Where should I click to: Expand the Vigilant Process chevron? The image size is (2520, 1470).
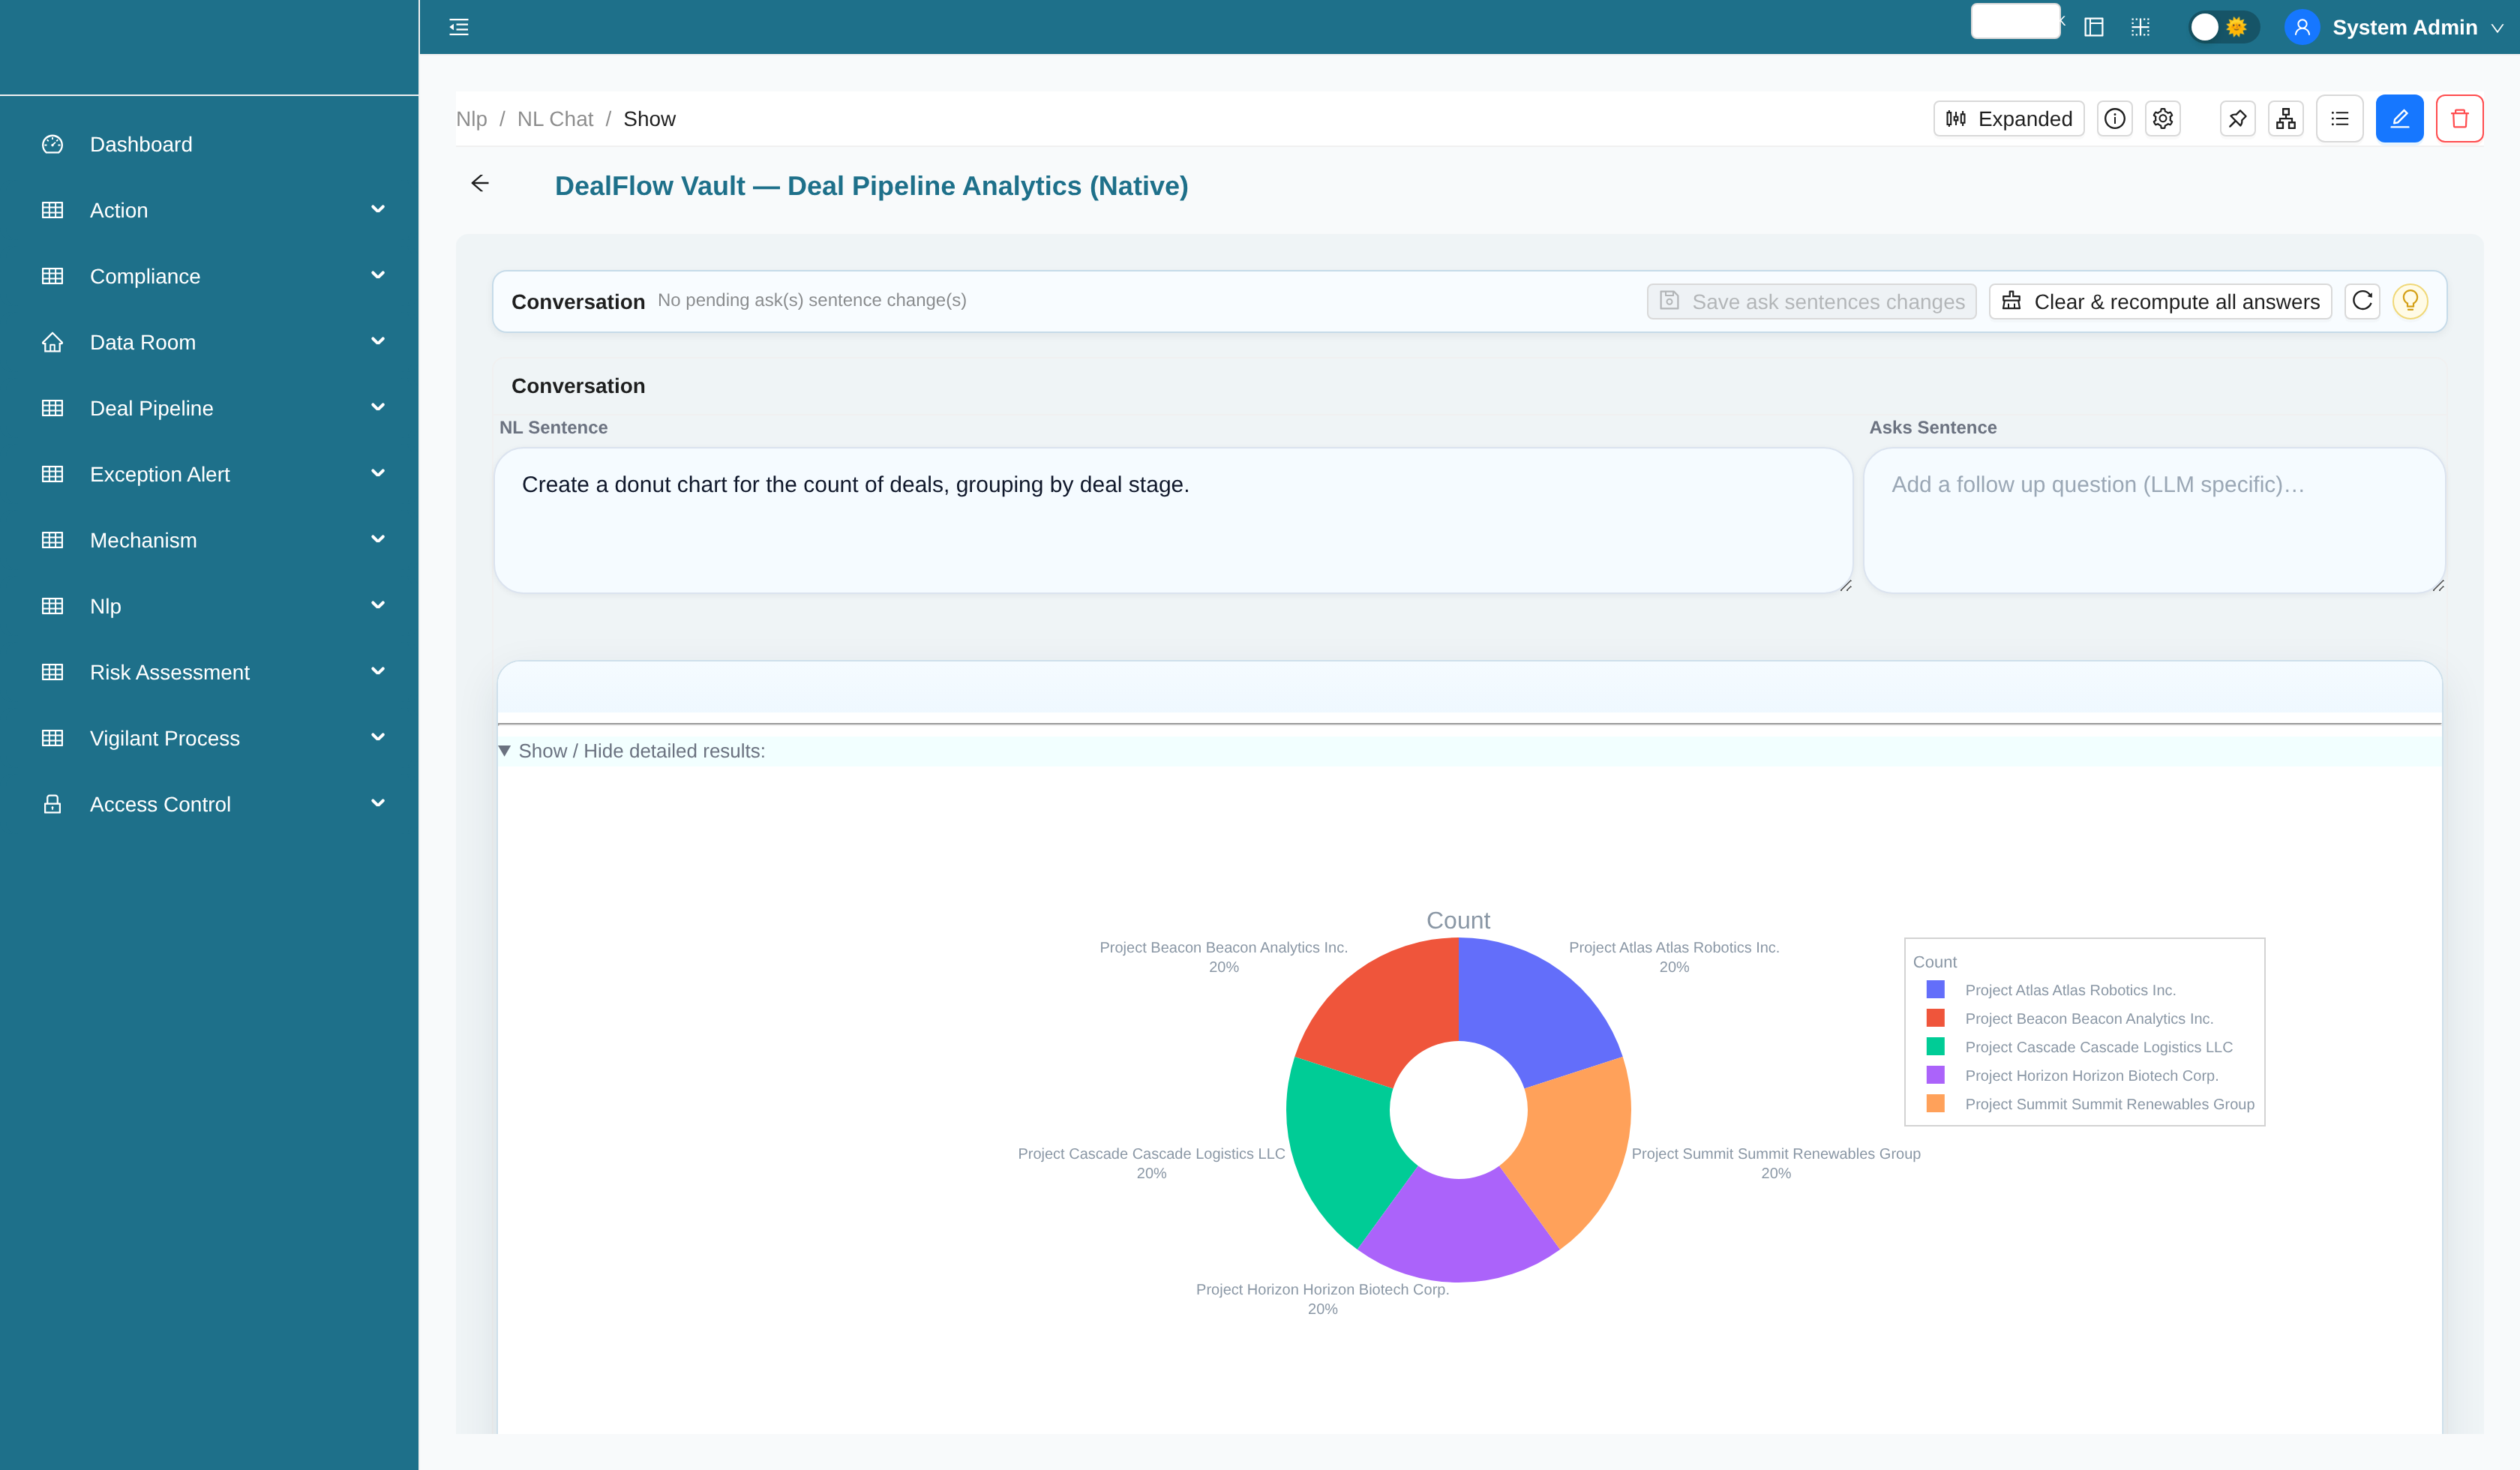[378, 737]
